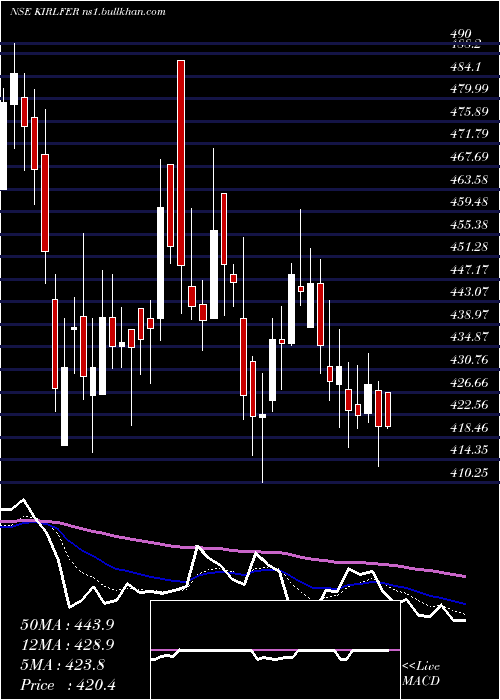
Task: Select the 490 price axis label
Action: point(461,34)
